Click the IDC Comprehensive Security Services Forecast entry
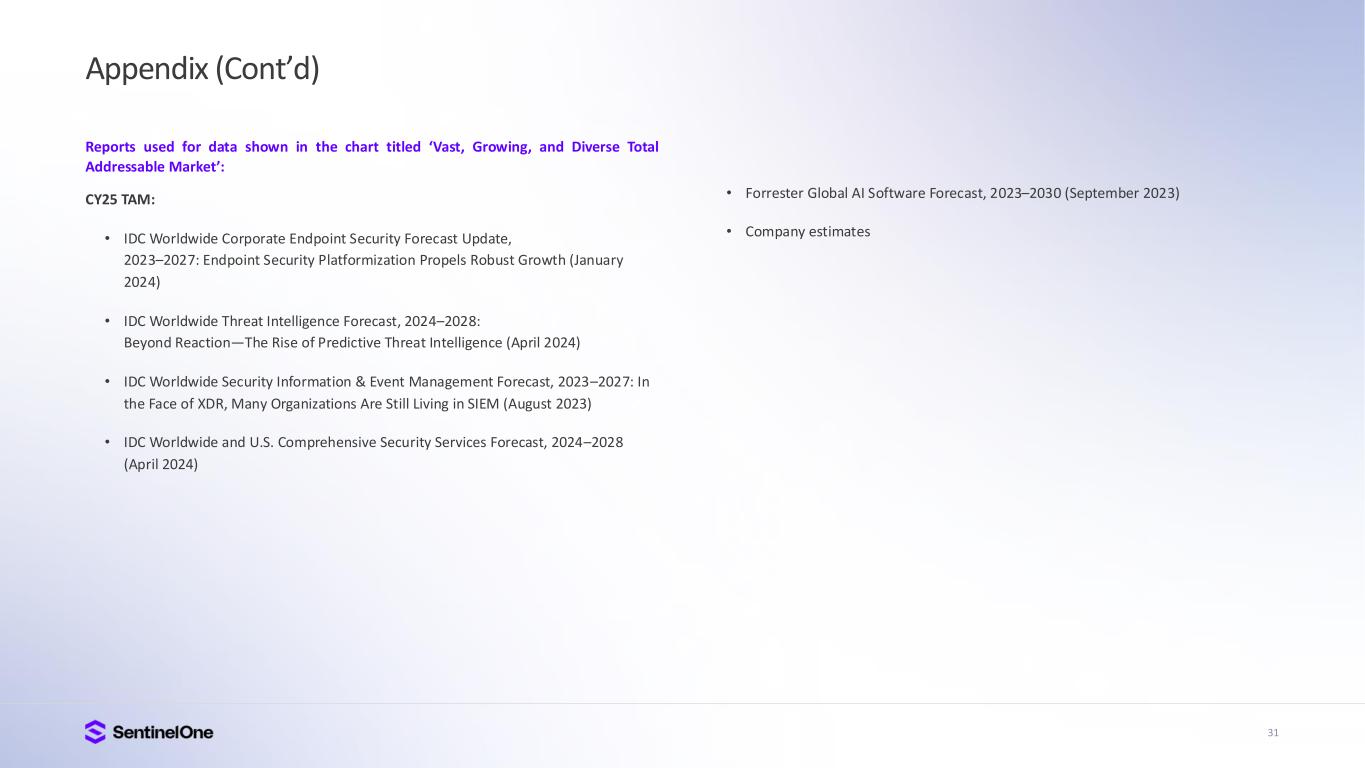Screen dimensions: 1365x768 tap(373, 453)
